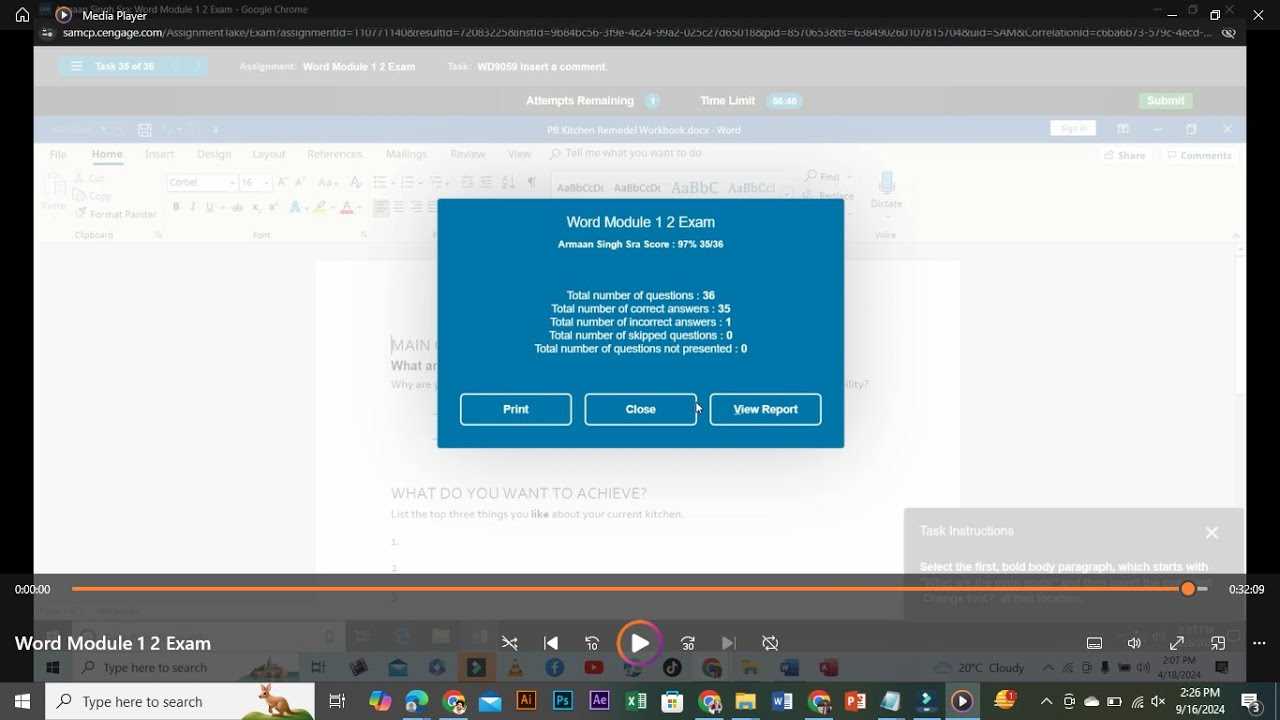Click Close in exam score dialog
This screenshot has width=1280, height=720.
[640, 409]
